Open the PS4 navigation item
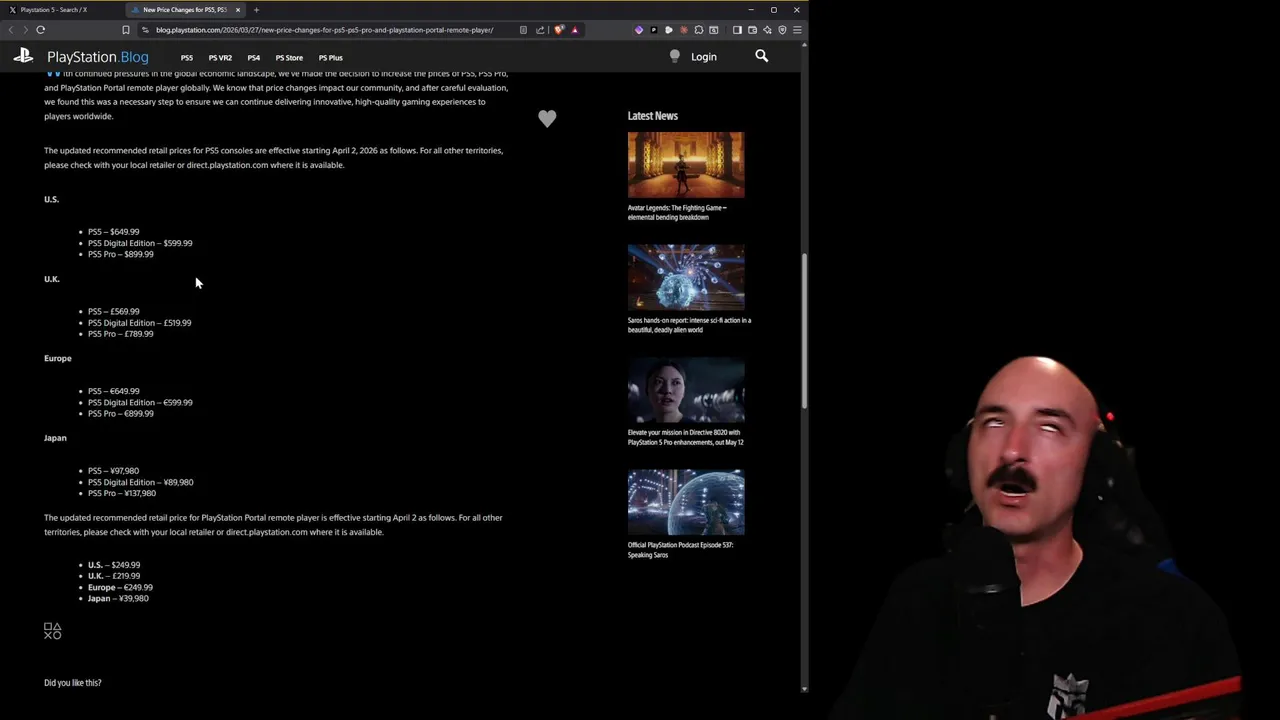The image size is (1280, 720). pos(254,58)
